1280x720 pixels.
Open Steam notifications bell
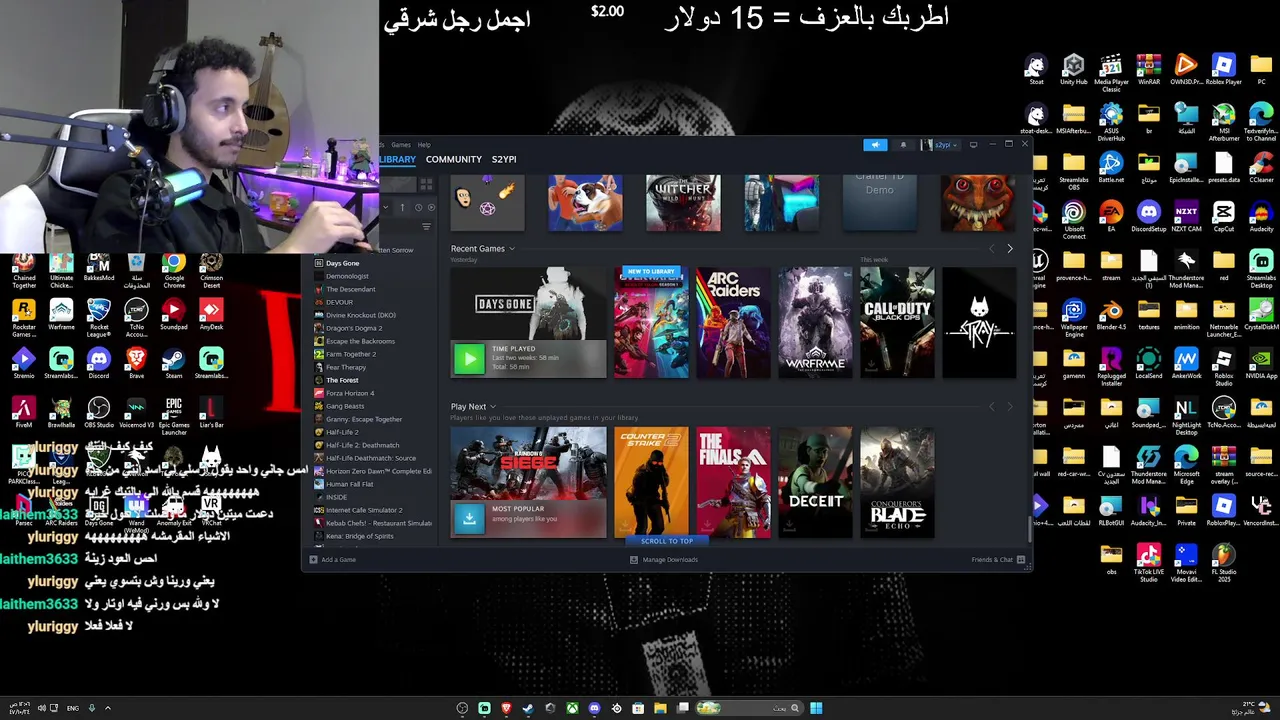903,145
